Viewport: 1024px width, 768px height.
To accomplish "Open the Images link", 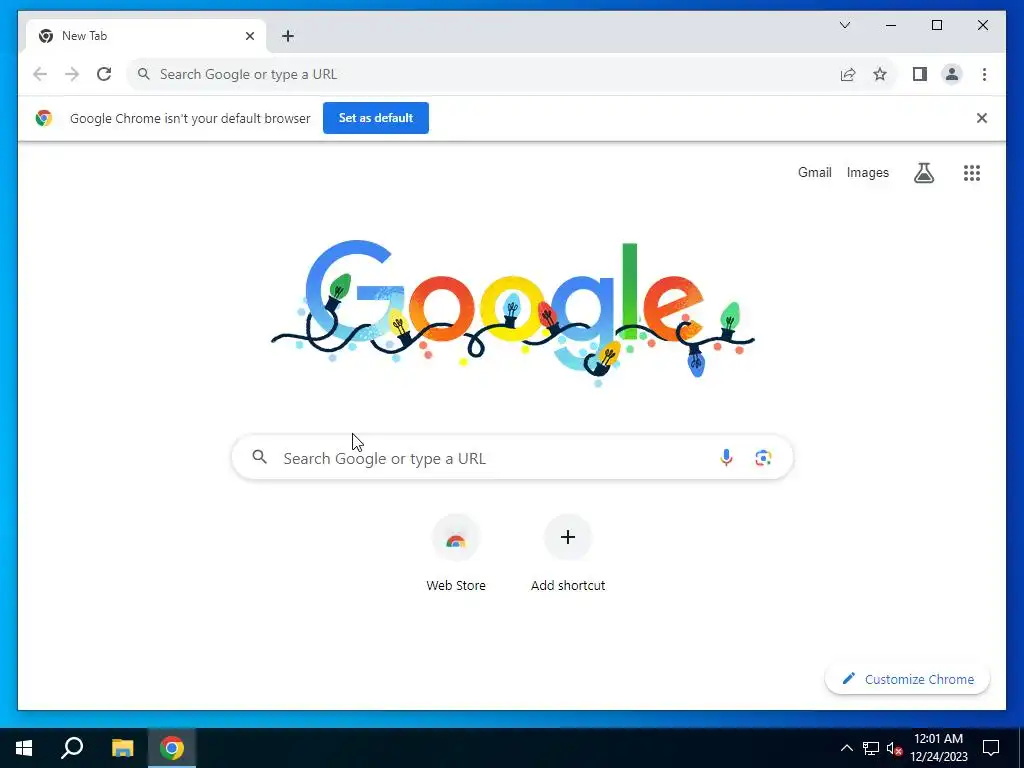I will coord(867,173).
